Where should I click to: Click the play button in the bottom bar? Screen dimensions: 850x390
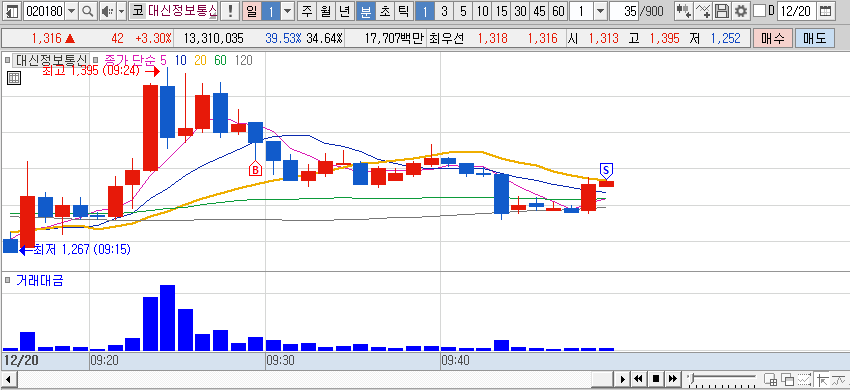coord(623,379)
